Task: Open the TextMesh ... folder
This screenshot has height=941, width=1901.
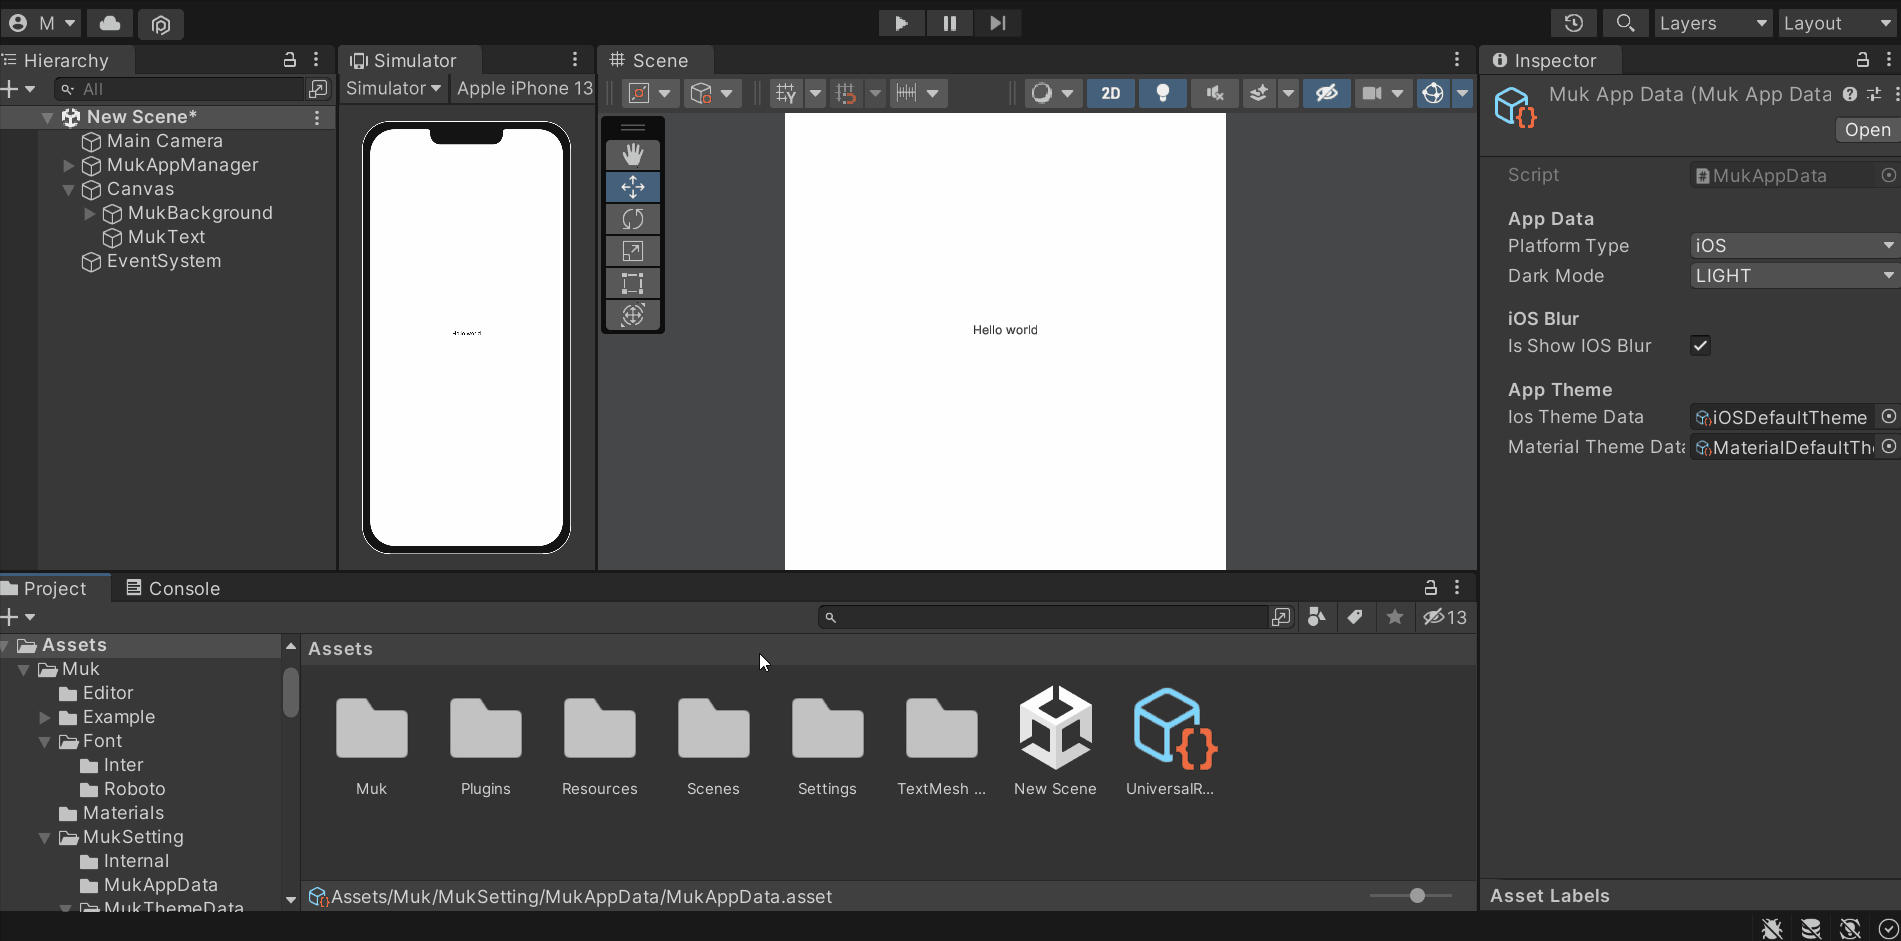Action: [x=941, y=741]
